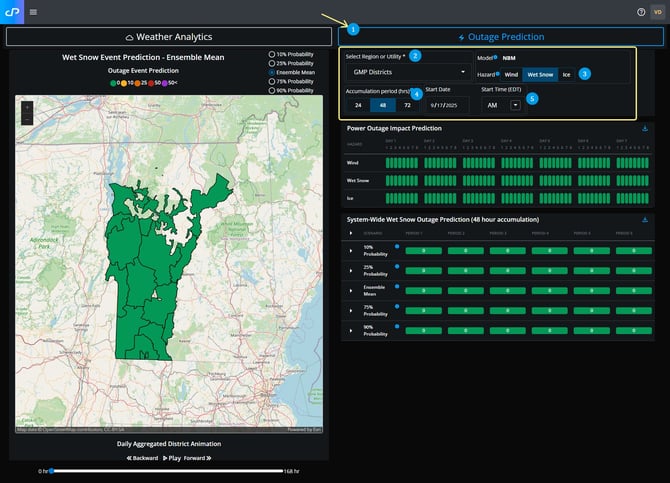Click the animation hour timeline slider
670x483 pixels.
tap(165, 470)
